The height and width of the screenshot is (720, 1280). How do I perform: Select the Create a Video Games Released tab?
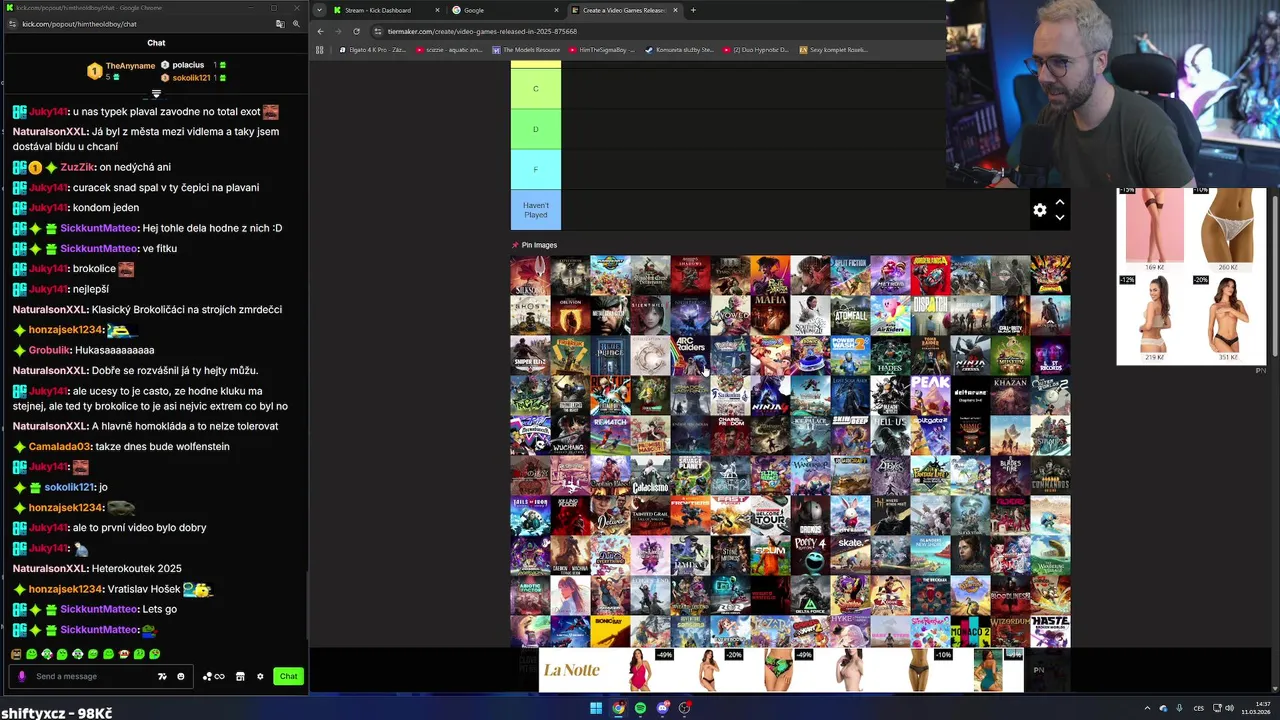pyautogui.click(x=625, y=10)
